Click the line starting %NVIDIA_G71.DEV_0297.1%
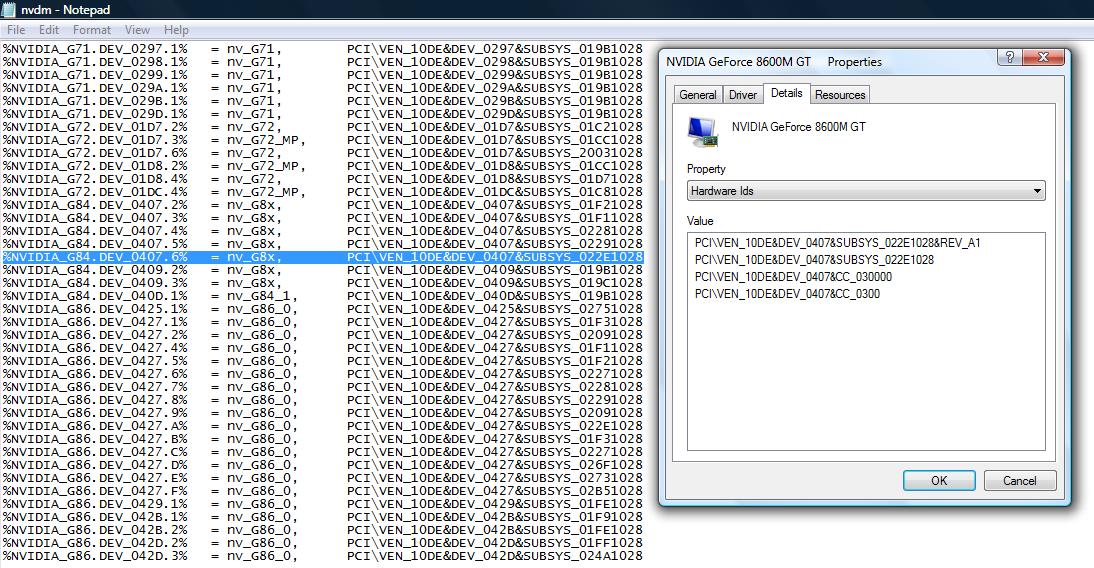 tap(322, 49)
